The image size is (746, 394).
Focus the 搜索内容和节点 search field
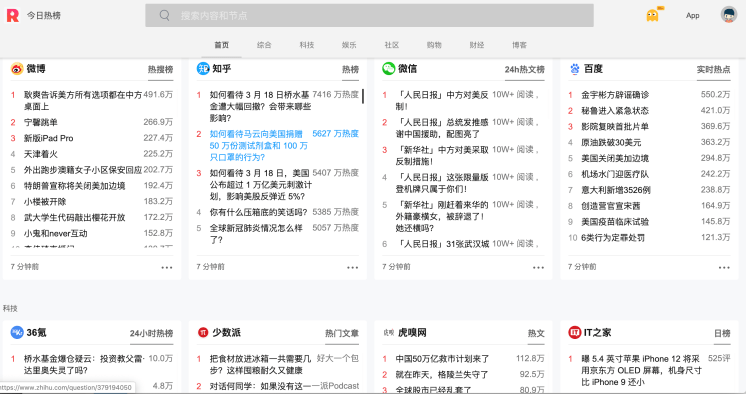pyautogui.click(x=369, y=15)
